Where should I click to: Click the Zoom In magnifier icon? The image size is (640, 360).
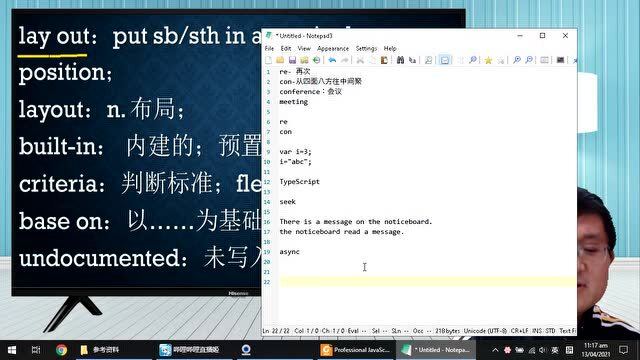pos(517,60)
